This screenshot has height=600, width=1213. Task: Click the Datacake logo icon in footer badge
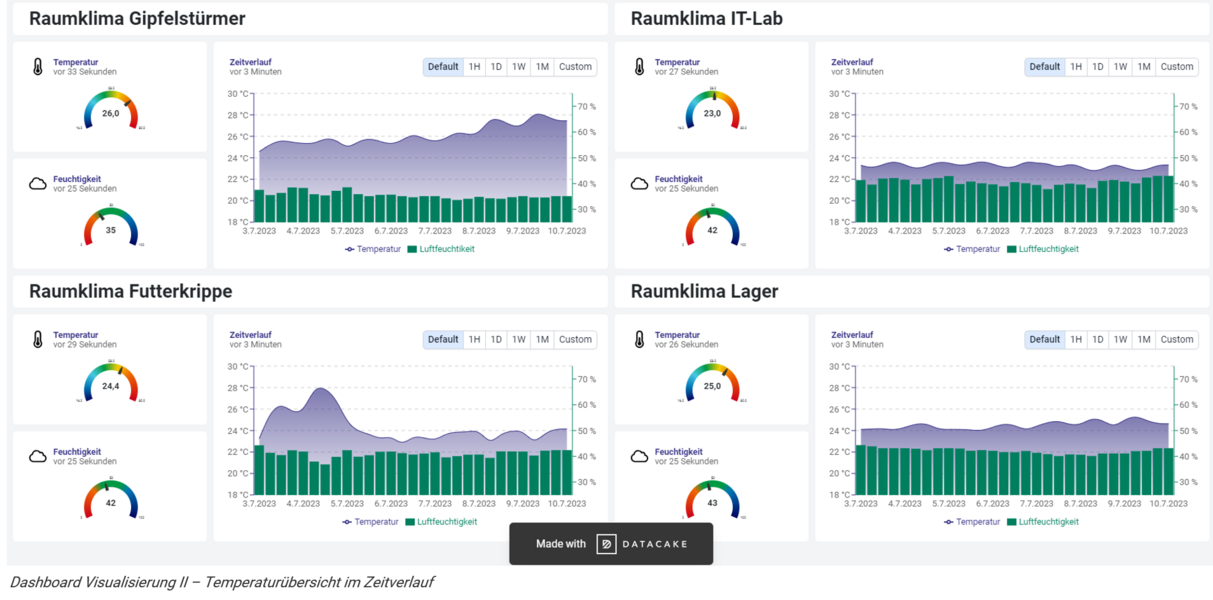606,544
